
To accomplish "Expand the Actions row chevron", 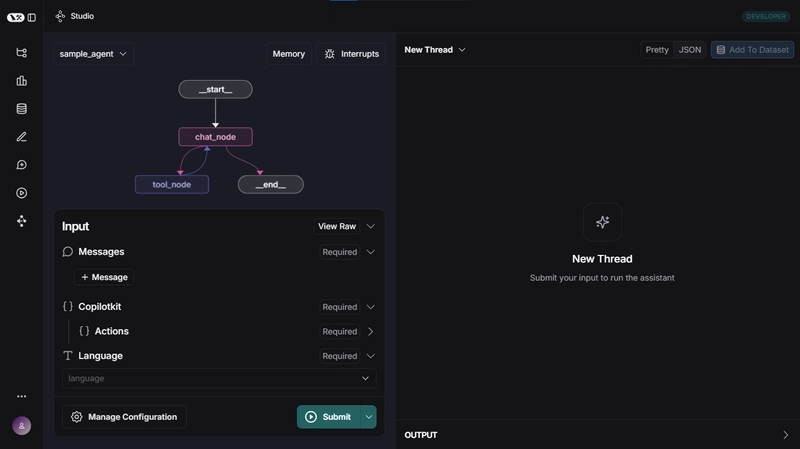I will [x=371, y=332].
